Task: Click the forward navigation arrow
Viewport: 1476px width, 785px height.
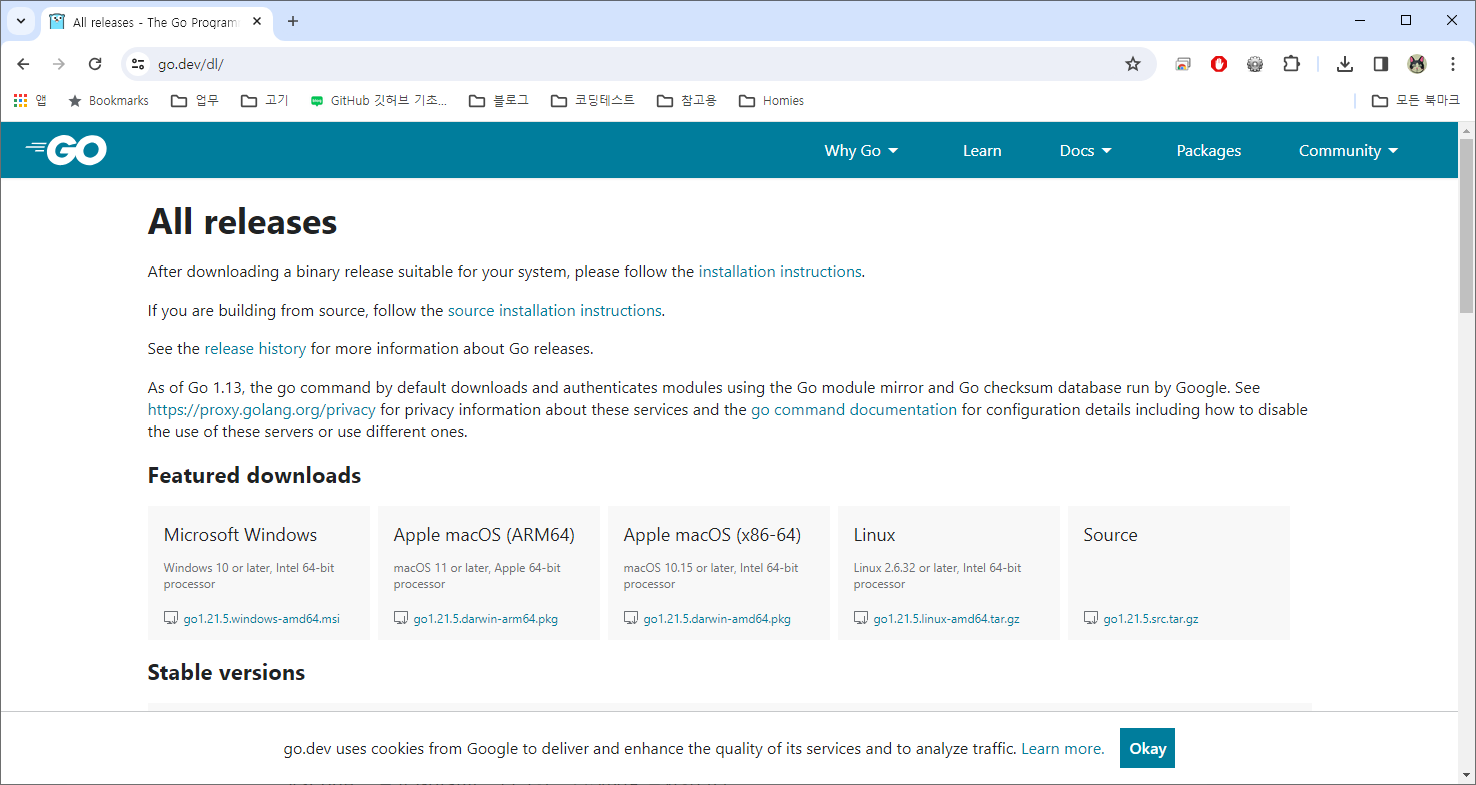Action: click(59, 64)
